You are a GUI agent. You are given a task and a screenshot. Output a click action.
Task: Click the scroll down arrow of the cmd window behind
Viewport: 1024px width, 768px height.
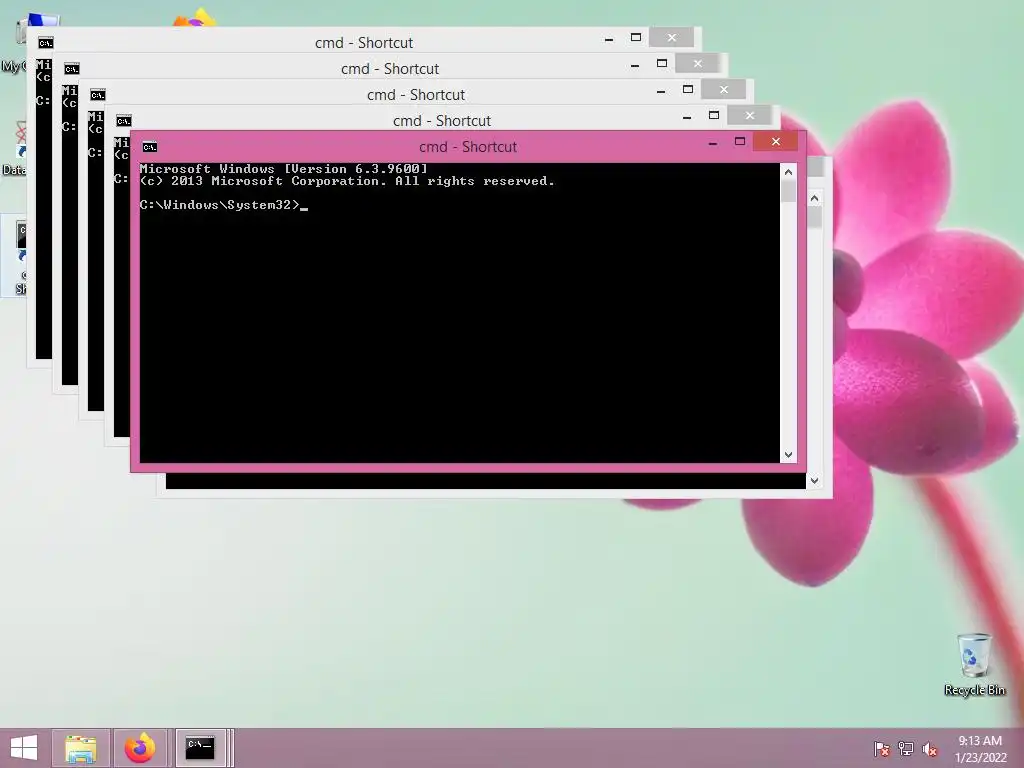click(814, 481)
